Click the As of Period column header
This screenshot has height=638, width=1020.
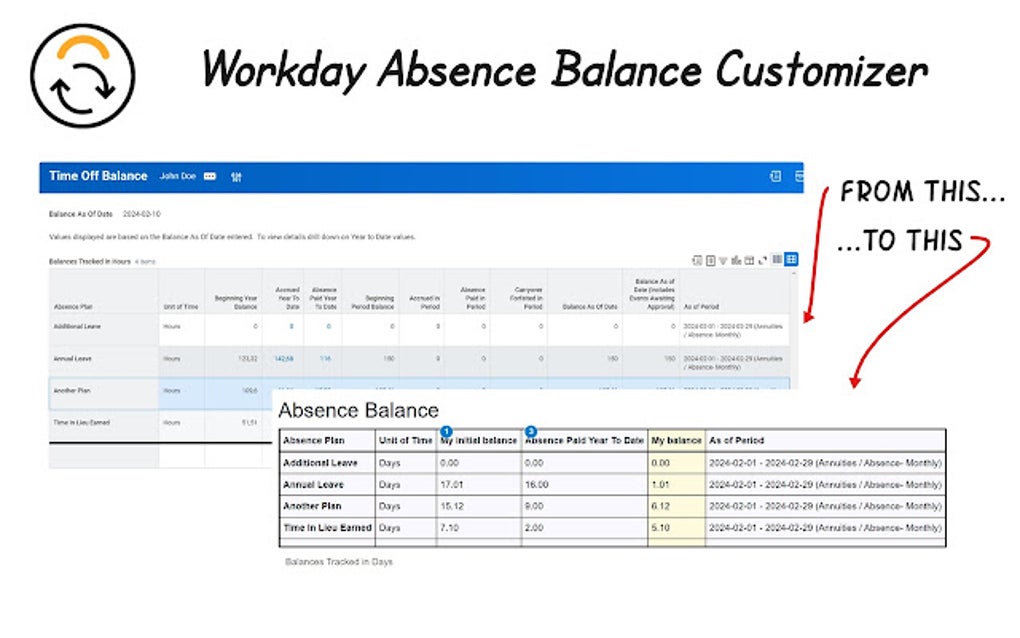pos(740,440)
